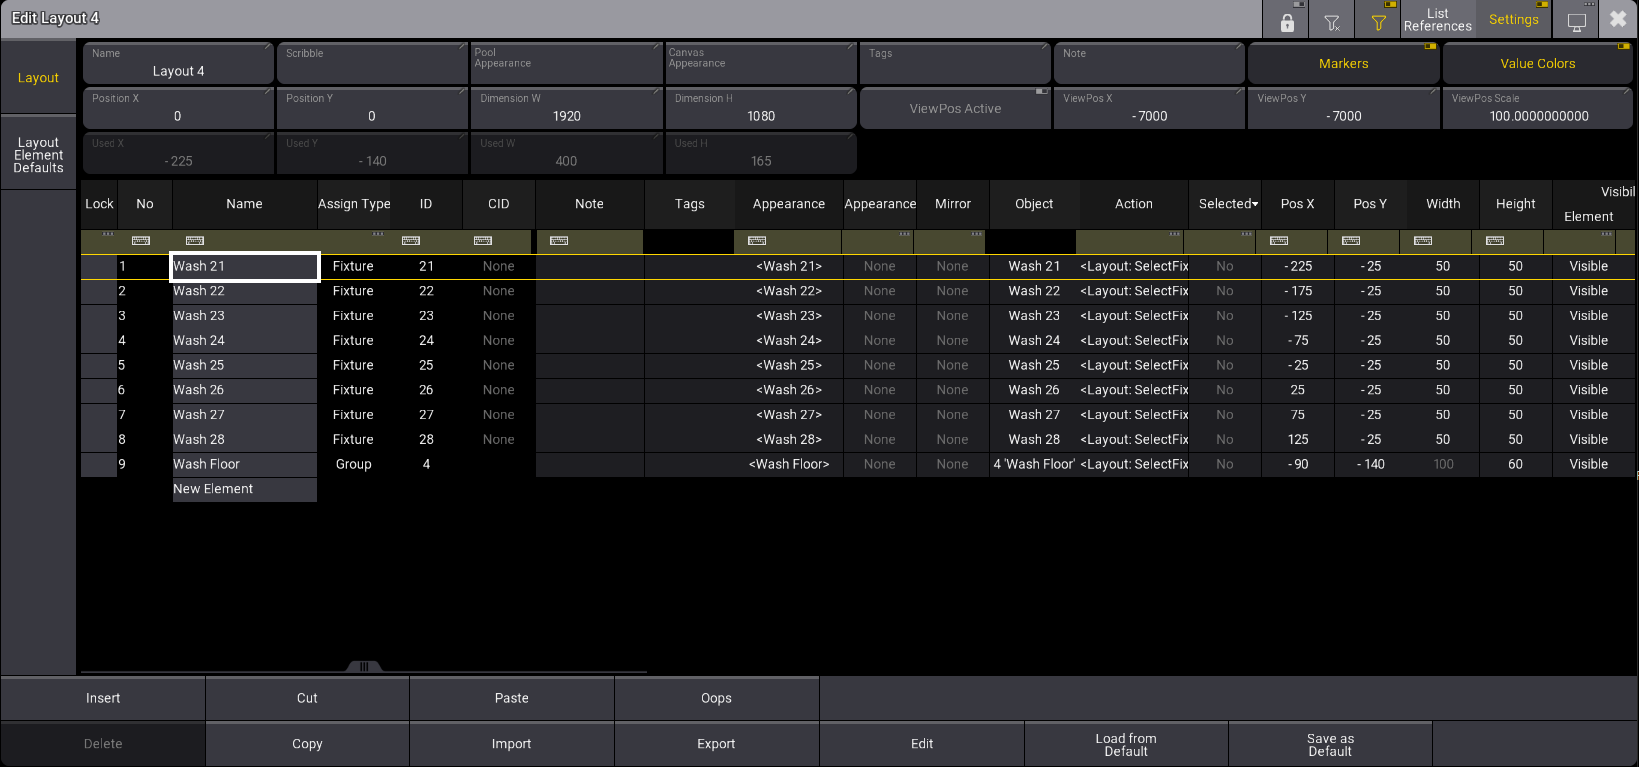
Task: Toggle the yellow filter funnel icon
Action: tap(1378, 22)
